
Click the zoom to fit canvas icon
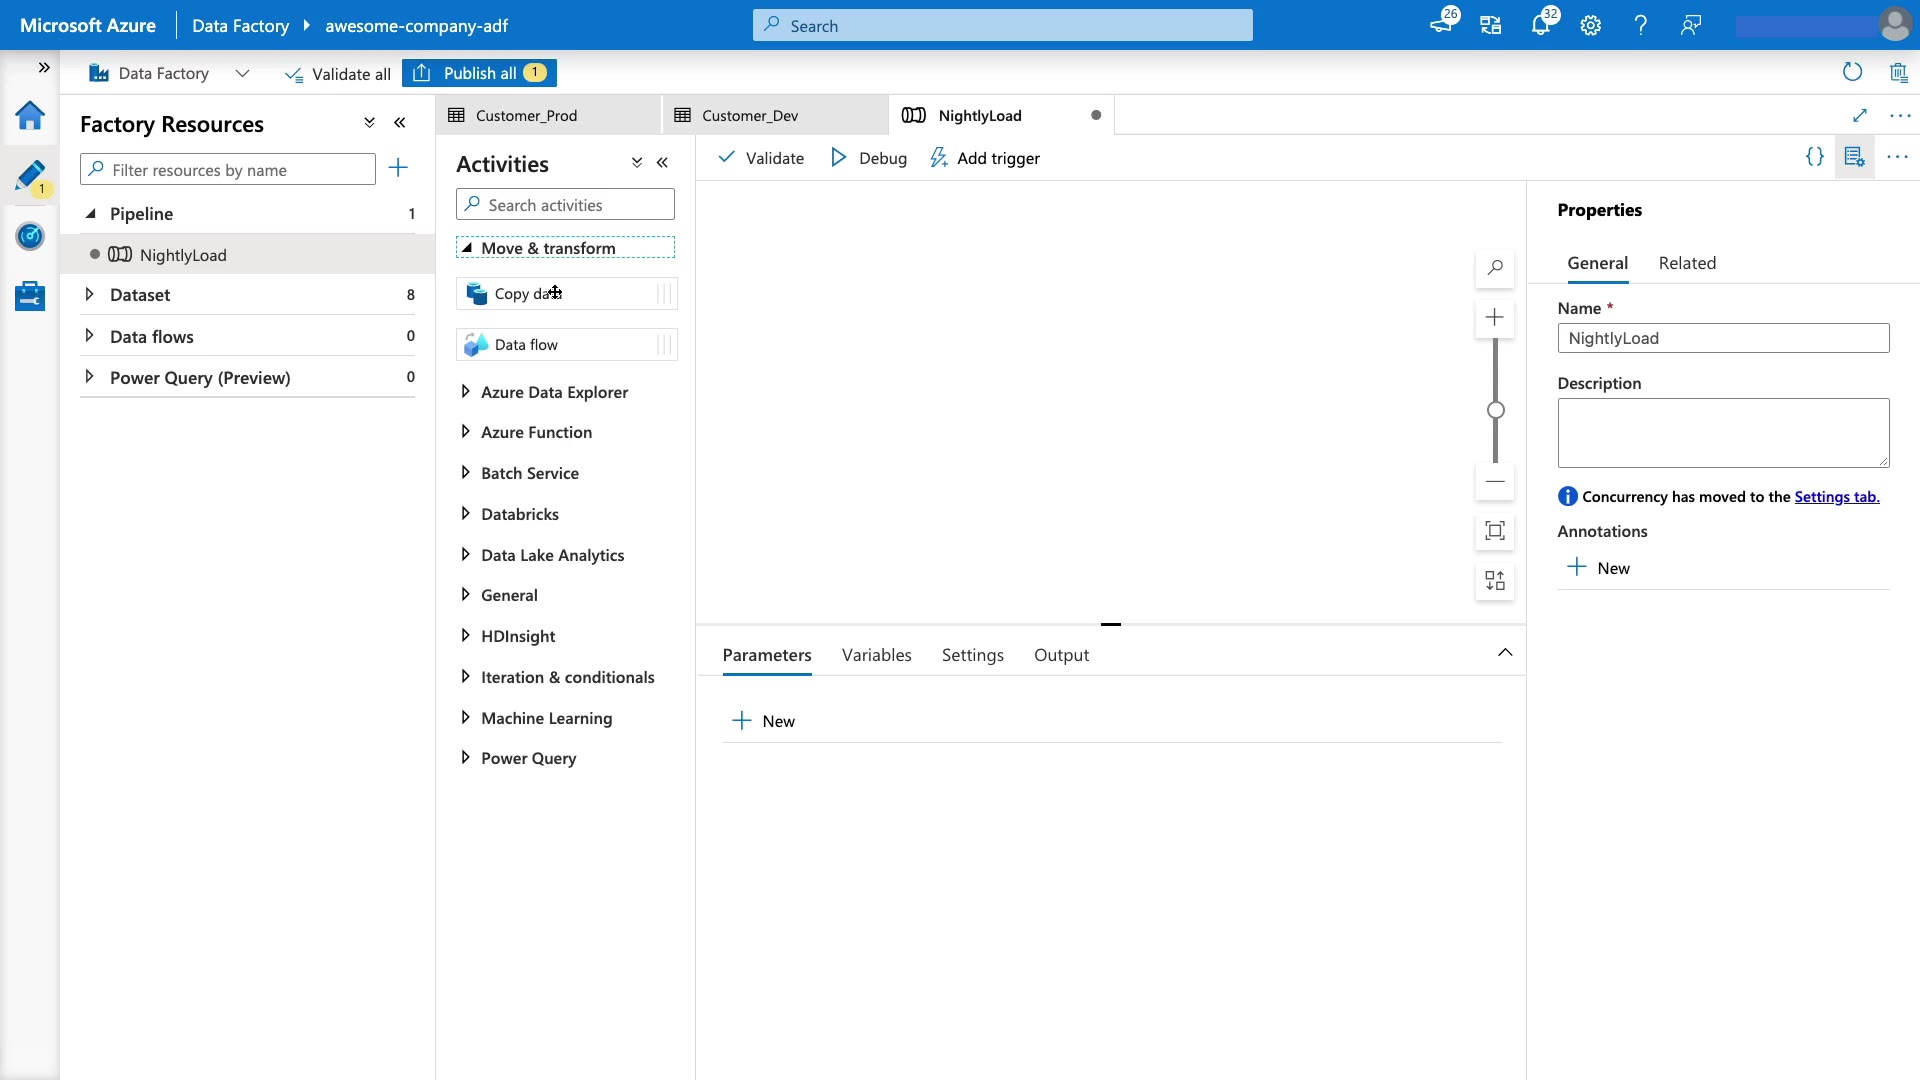pyautogui.click(x=1495, y=531)
